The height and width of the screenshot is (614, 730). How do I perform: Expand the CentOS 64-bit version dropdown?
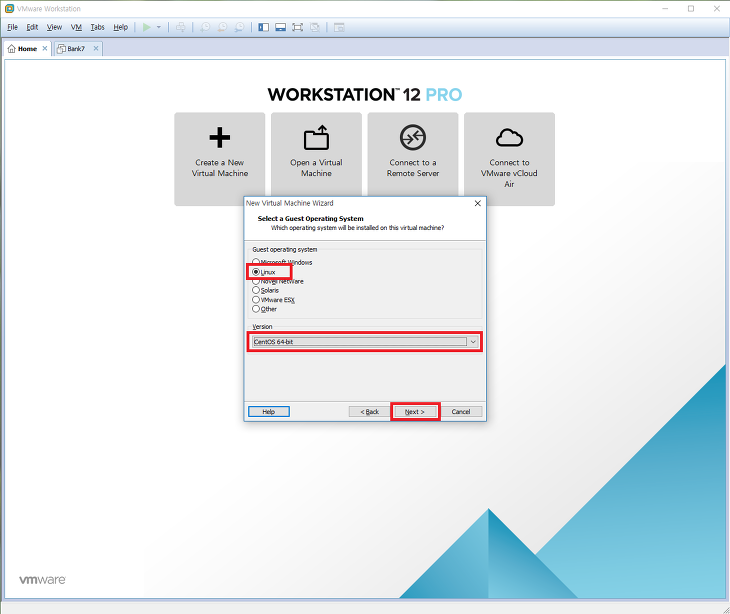click(473, 342)
